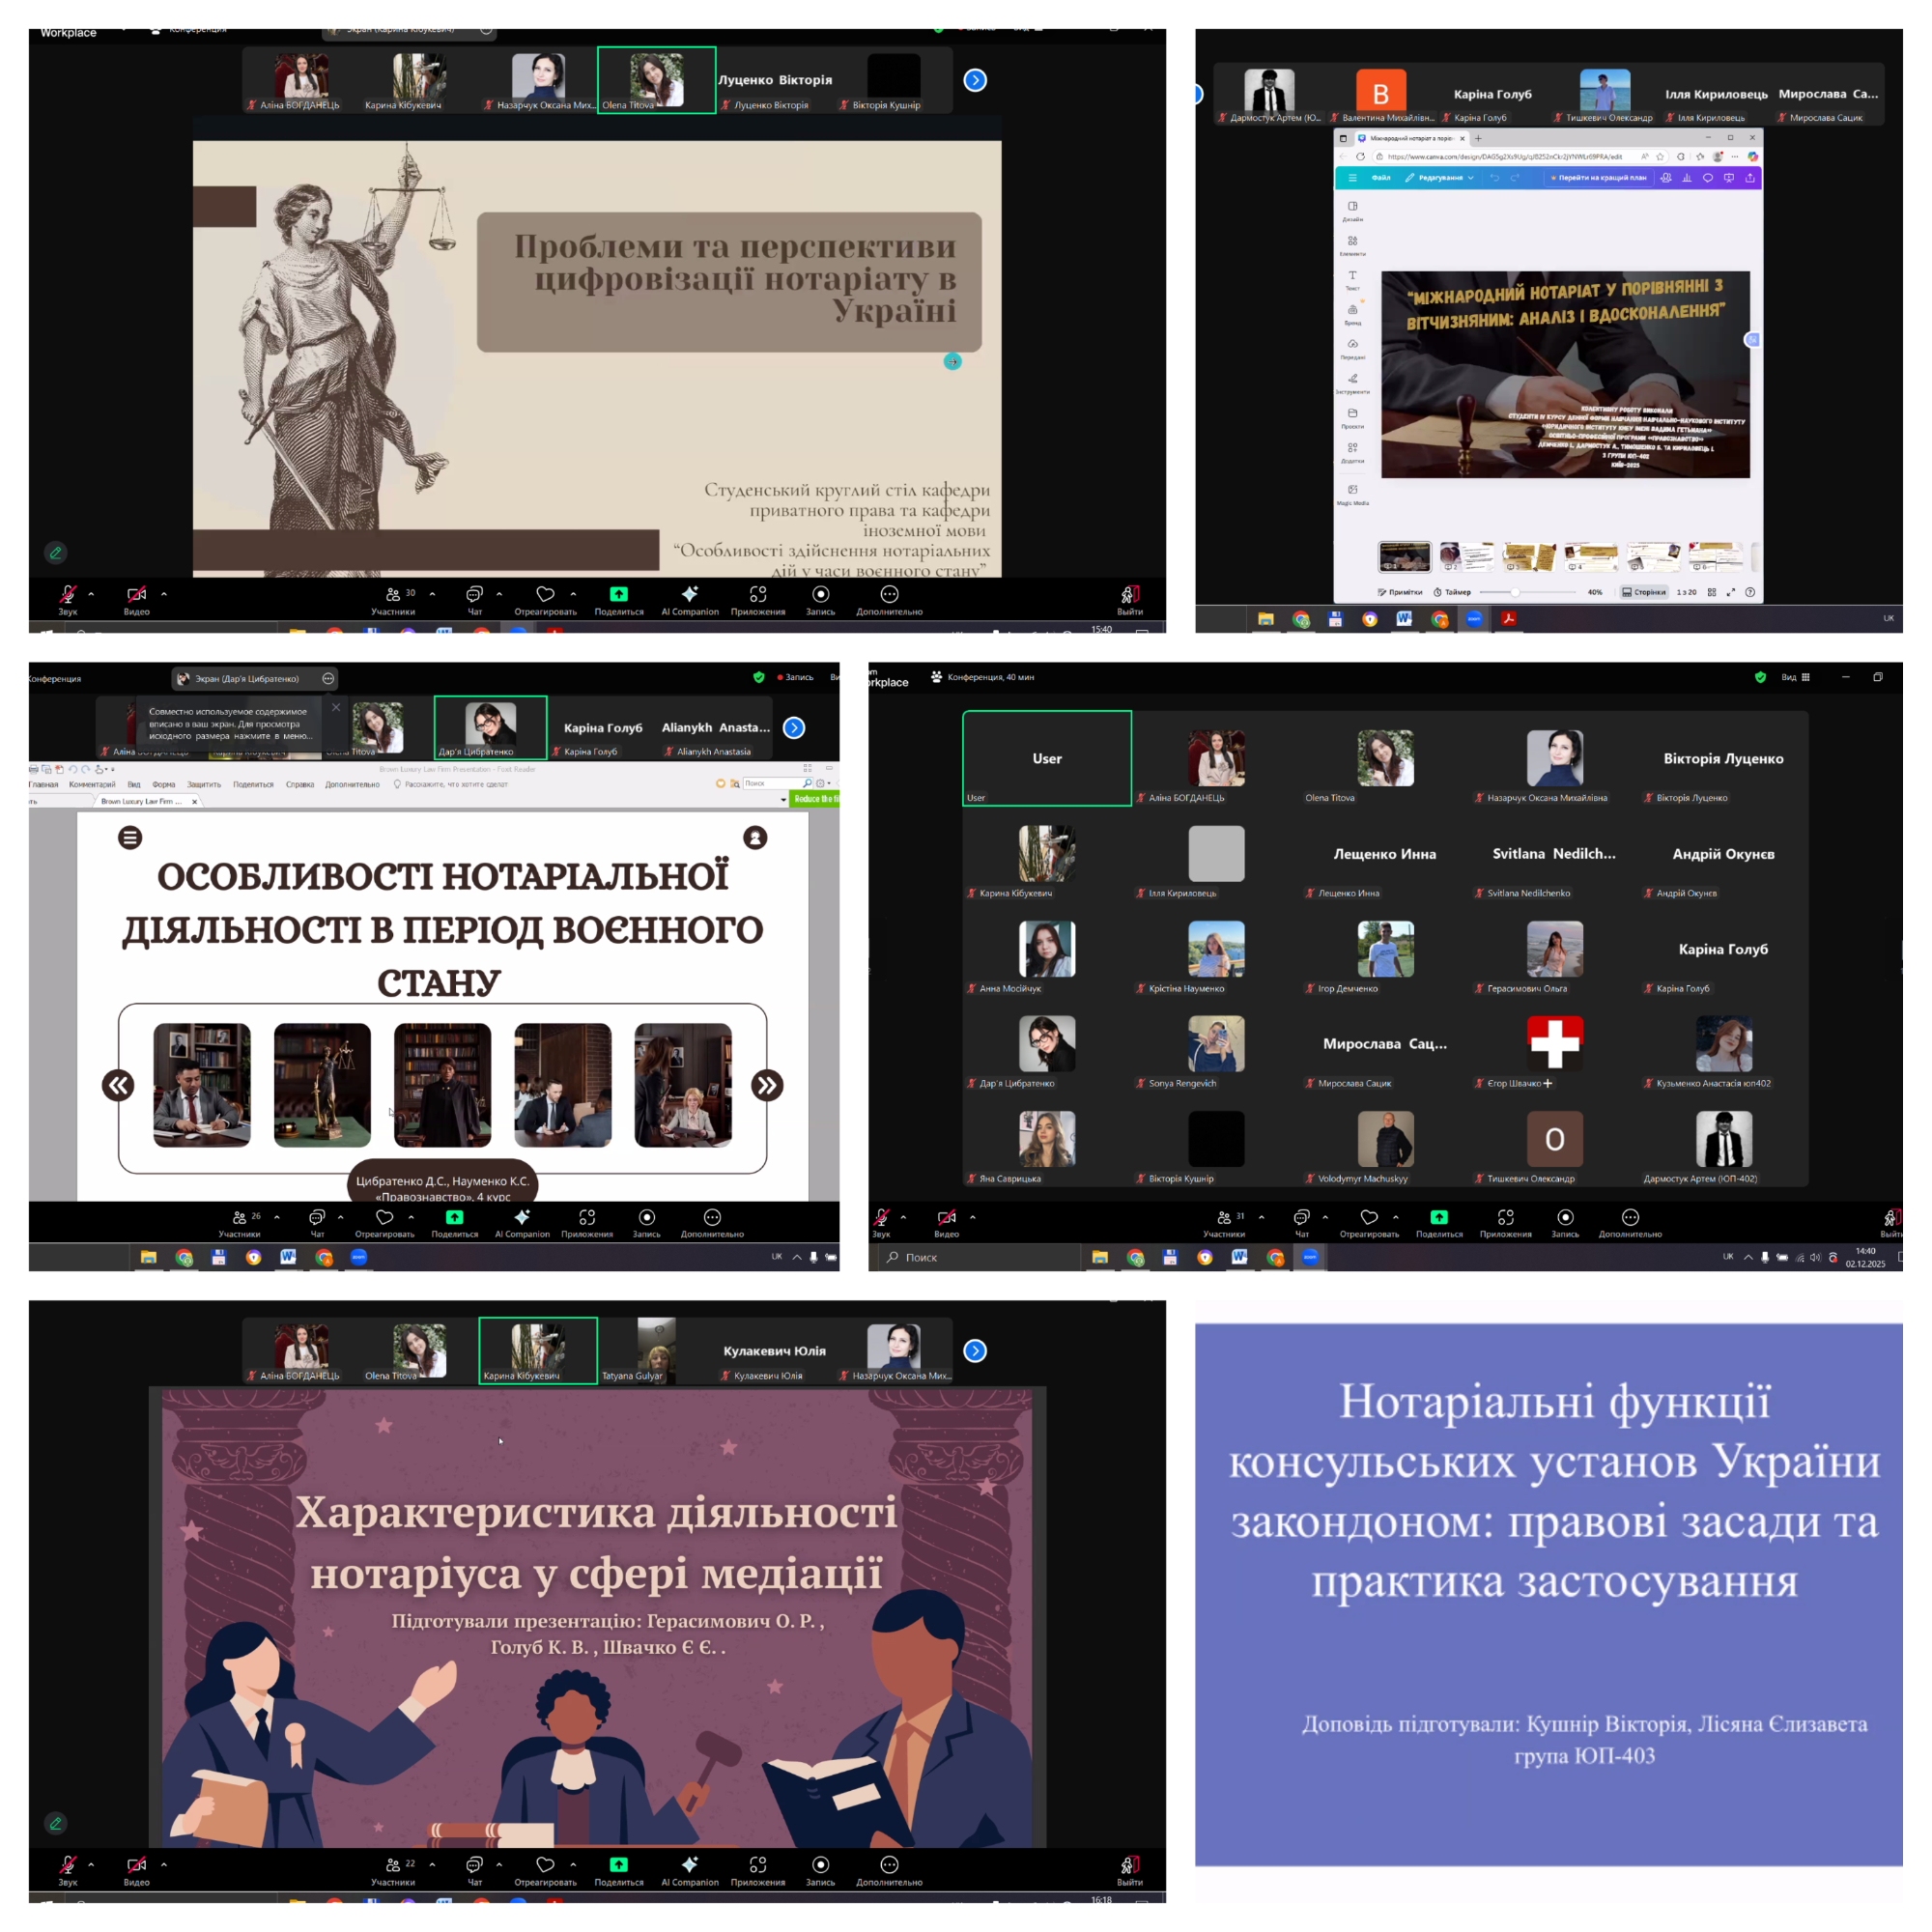This screenshot has width=1932, height=1932.
Task: Click Canva's share upload icon in header
Action: (1749, 178)
